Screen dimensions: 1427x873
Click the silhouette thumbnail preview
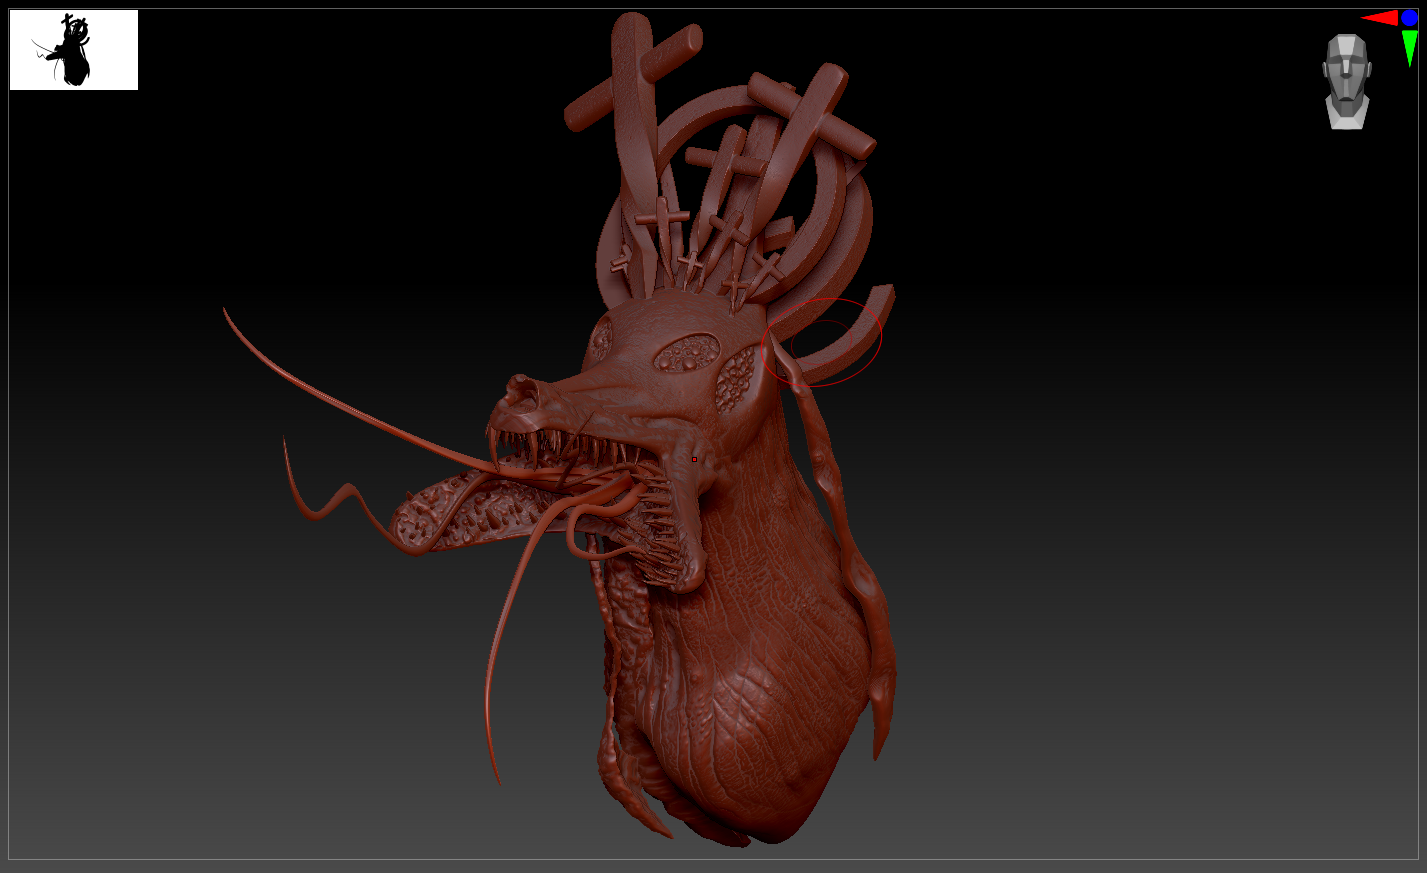pos(74,50)
